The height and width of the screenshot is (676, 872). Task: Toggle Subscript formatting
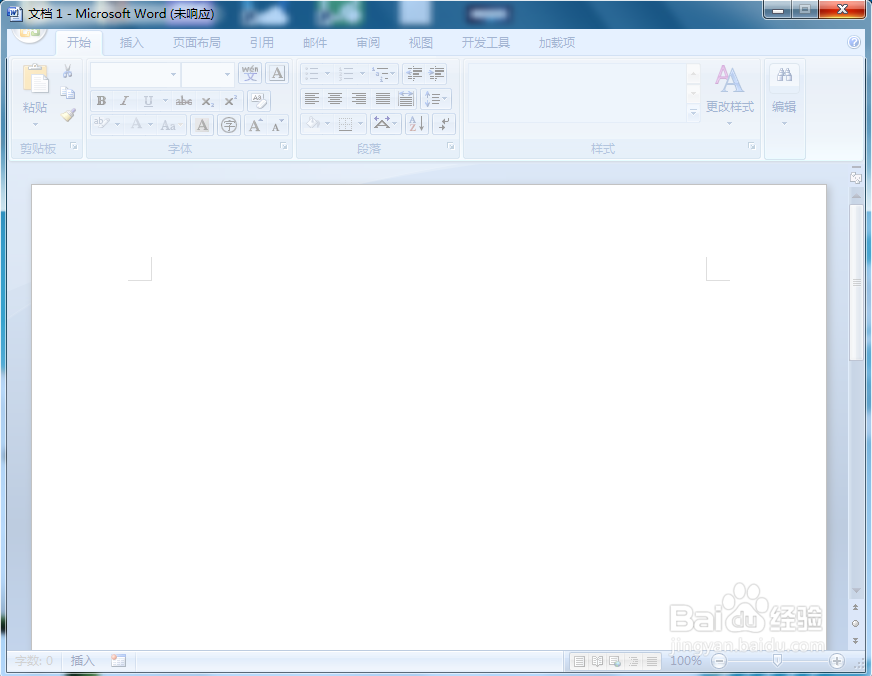(x=207, y=101)
